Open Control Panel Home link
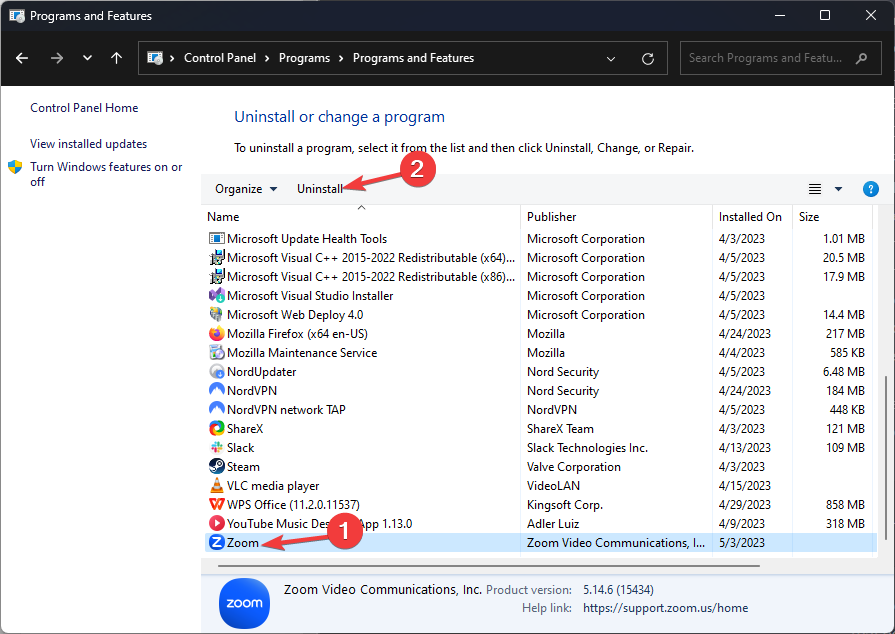895x634 pixels. [x=84, y=108]
